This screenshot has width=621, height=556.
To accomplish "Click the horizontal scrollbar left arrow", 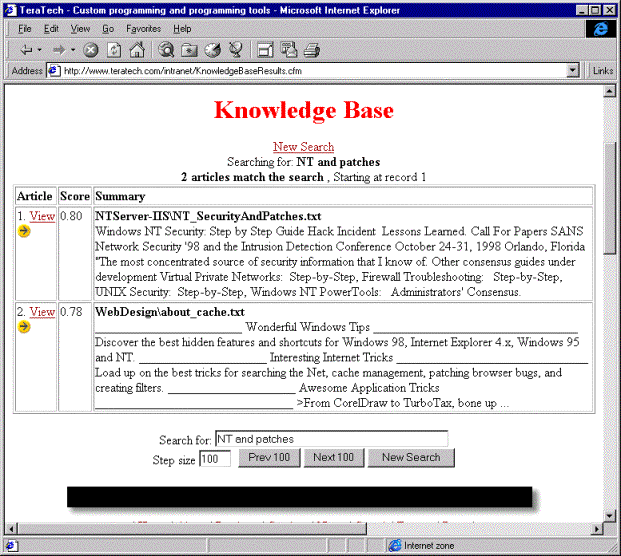I will 11,529.
